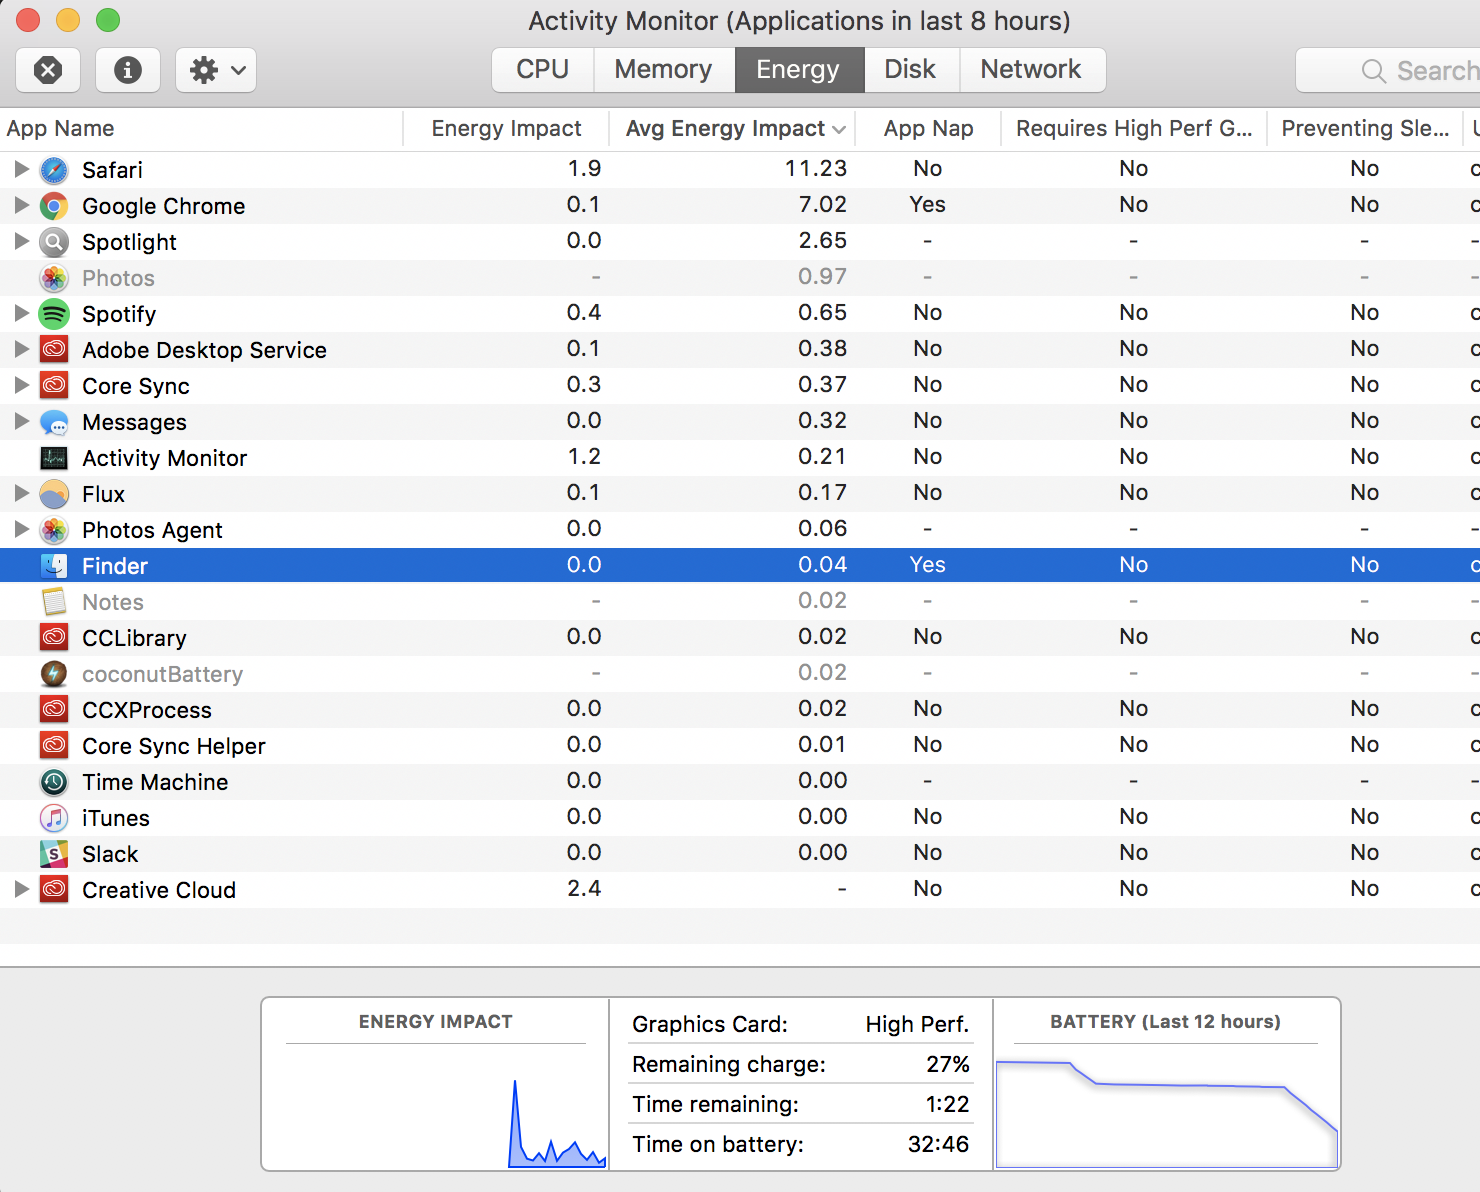Expand the Messages process group
This screenshot has width=1480, height=1192.
pos(21,421)
